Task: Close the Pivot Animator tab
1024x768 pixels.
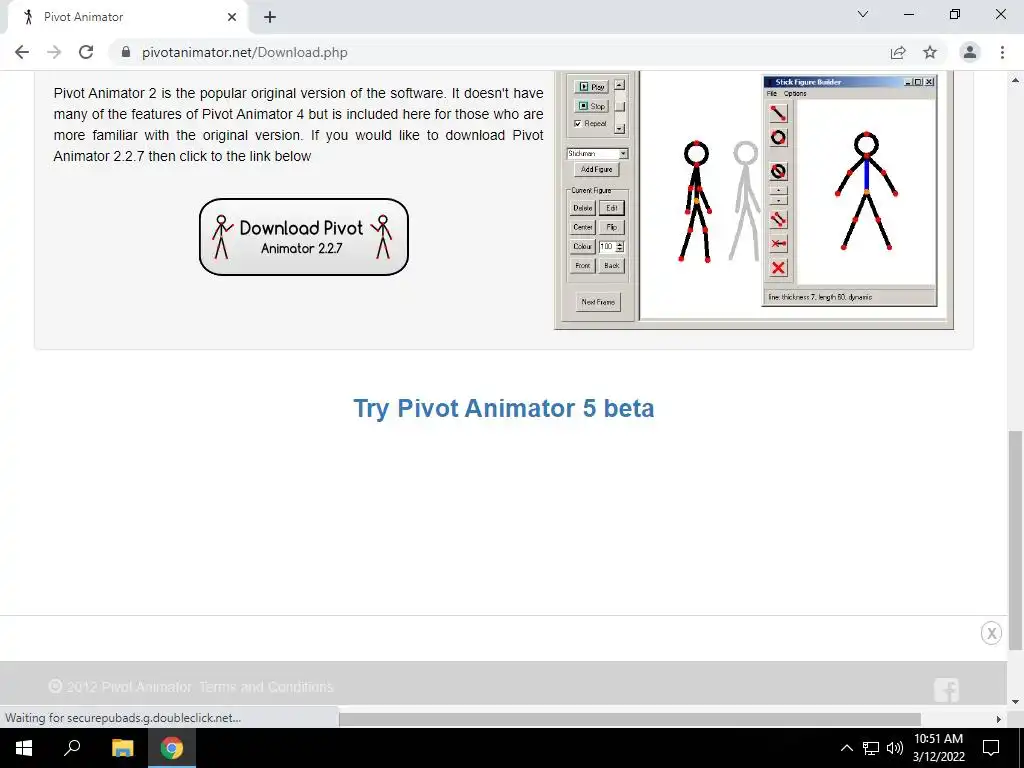Action: (232, 17)
